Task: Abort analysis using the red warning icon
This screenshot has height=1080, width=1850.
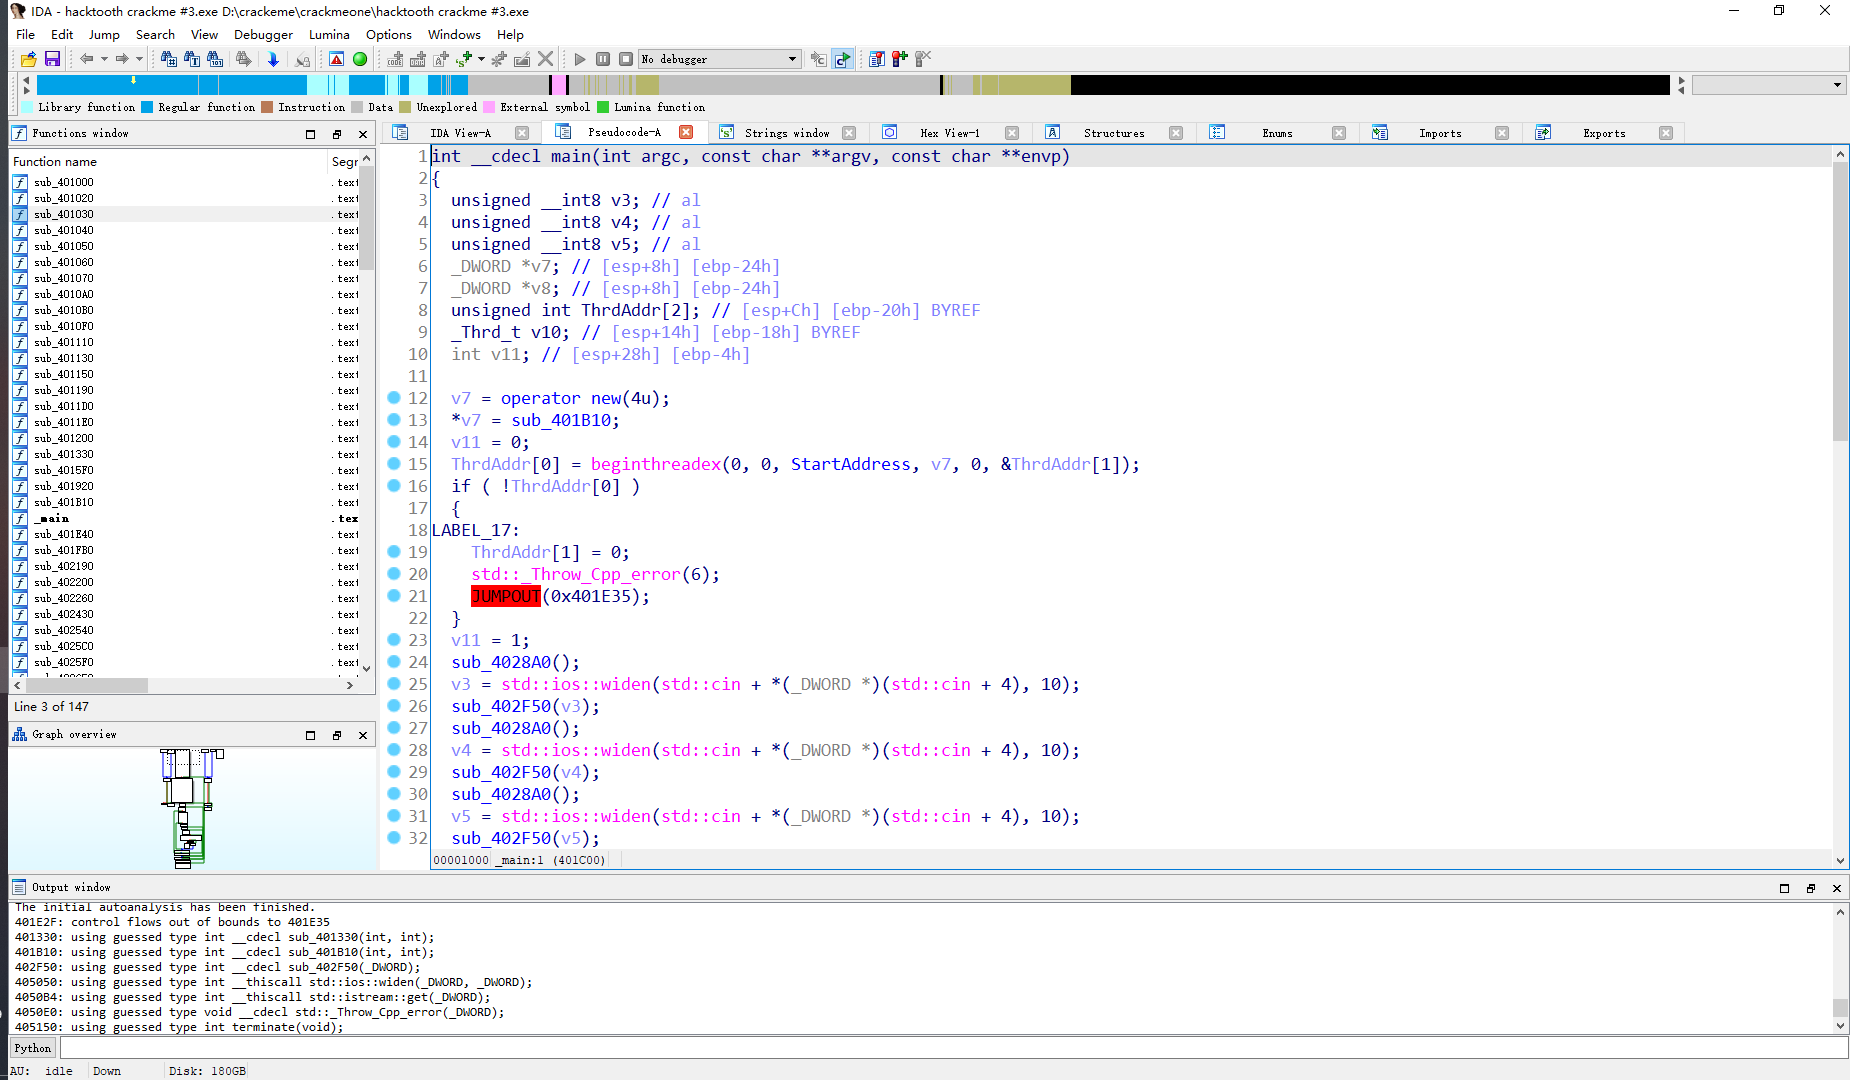Action: (x=336, y=58)
